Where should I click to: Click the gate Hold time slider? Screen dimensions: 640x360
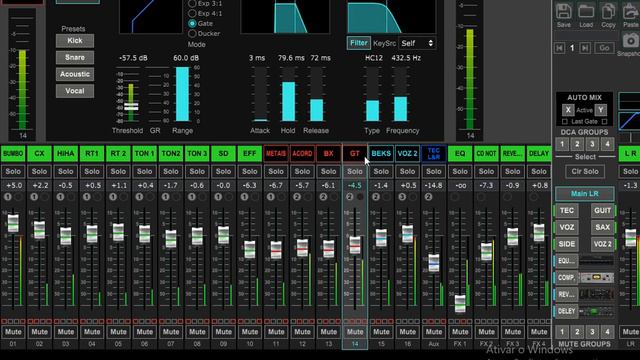288,94
